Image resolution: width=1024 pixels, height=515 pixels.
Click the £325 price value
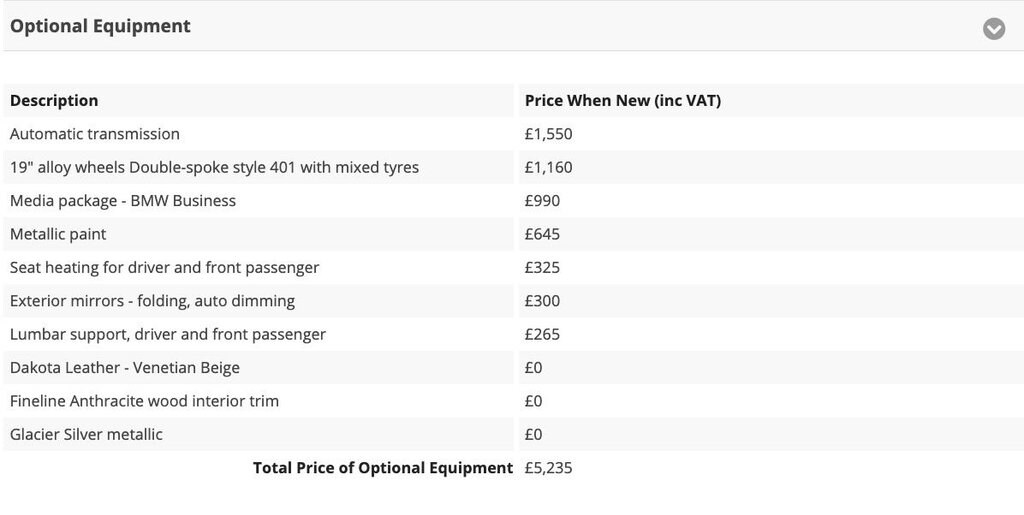click(x=542, y=267)
